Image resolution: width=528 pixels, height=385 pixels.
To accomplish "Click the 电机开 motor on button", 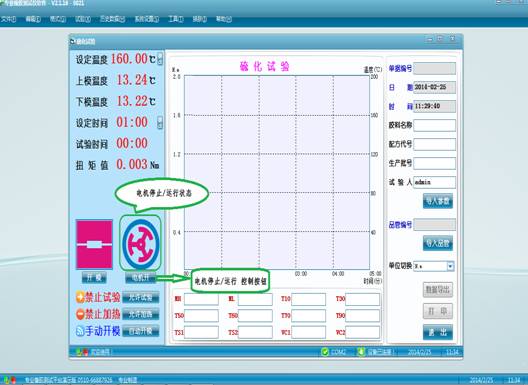I will pos(140,278).
